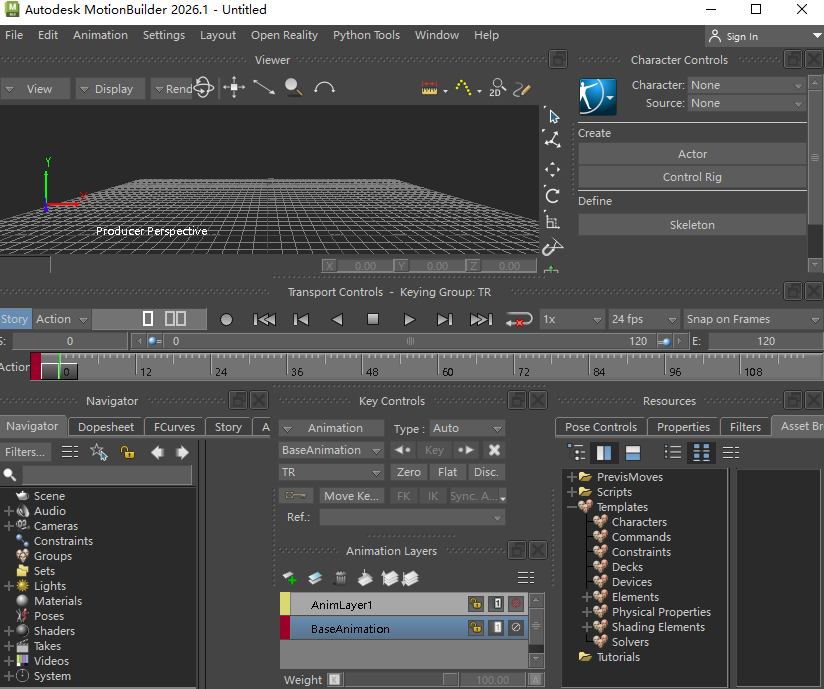Activate the dolly camera tool
Image resolution: width=824 pixels, height=689 pixels.
pos(264,87)
